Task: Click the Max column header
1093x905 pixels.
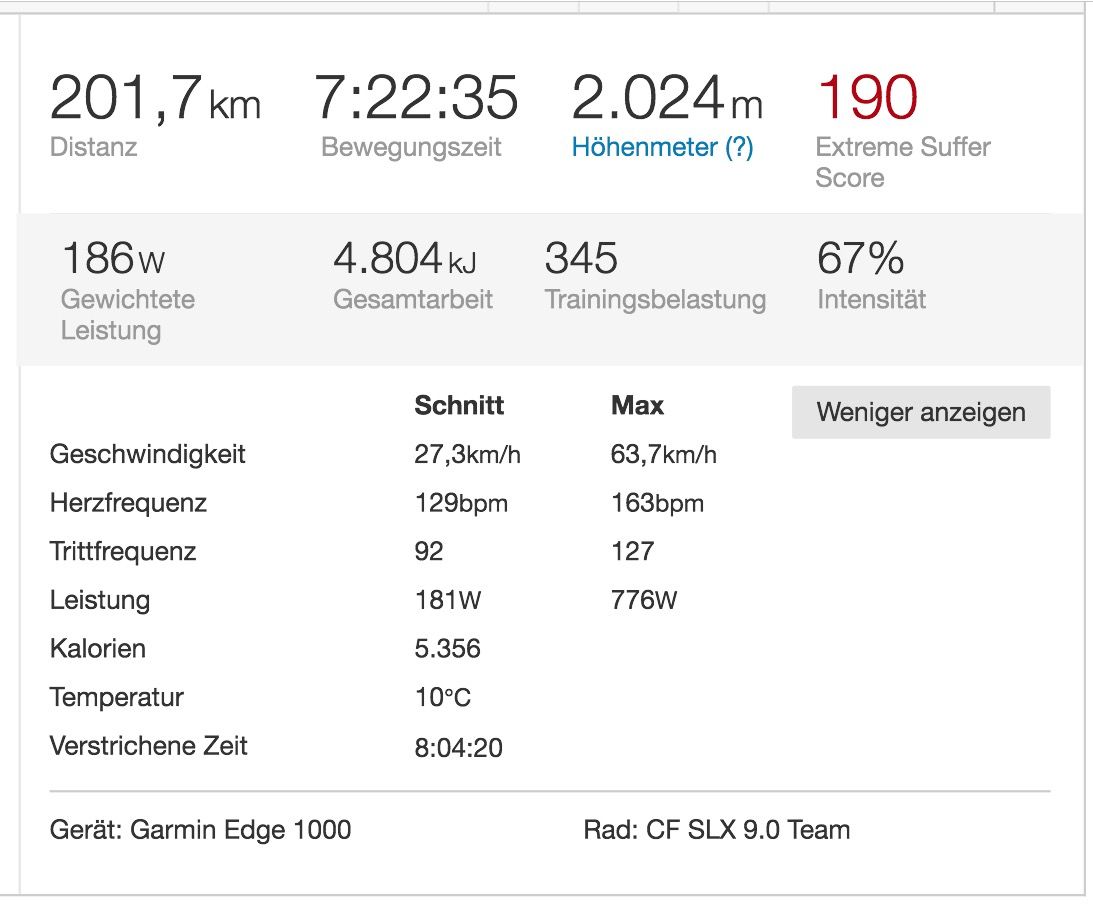Action: pos(637,405)
